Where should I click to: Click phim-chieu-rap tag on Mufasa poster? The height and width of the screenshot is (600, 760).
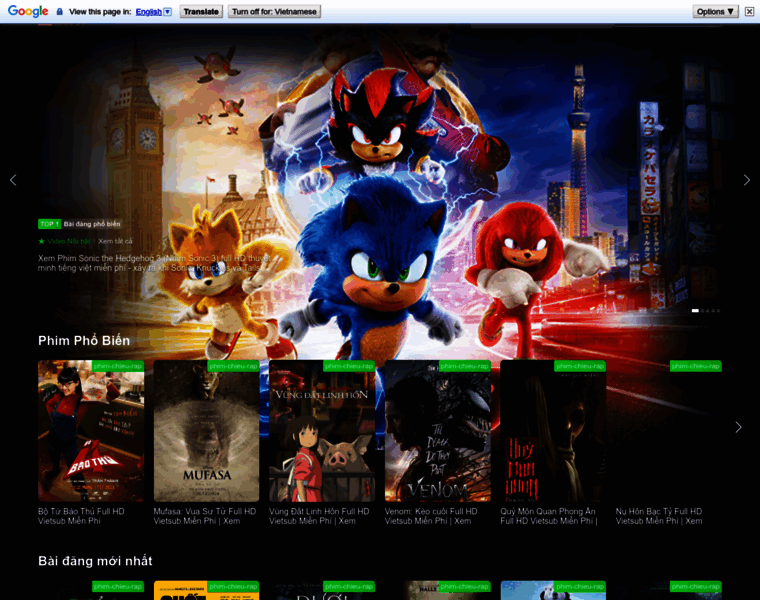click(x=233, y=366)
